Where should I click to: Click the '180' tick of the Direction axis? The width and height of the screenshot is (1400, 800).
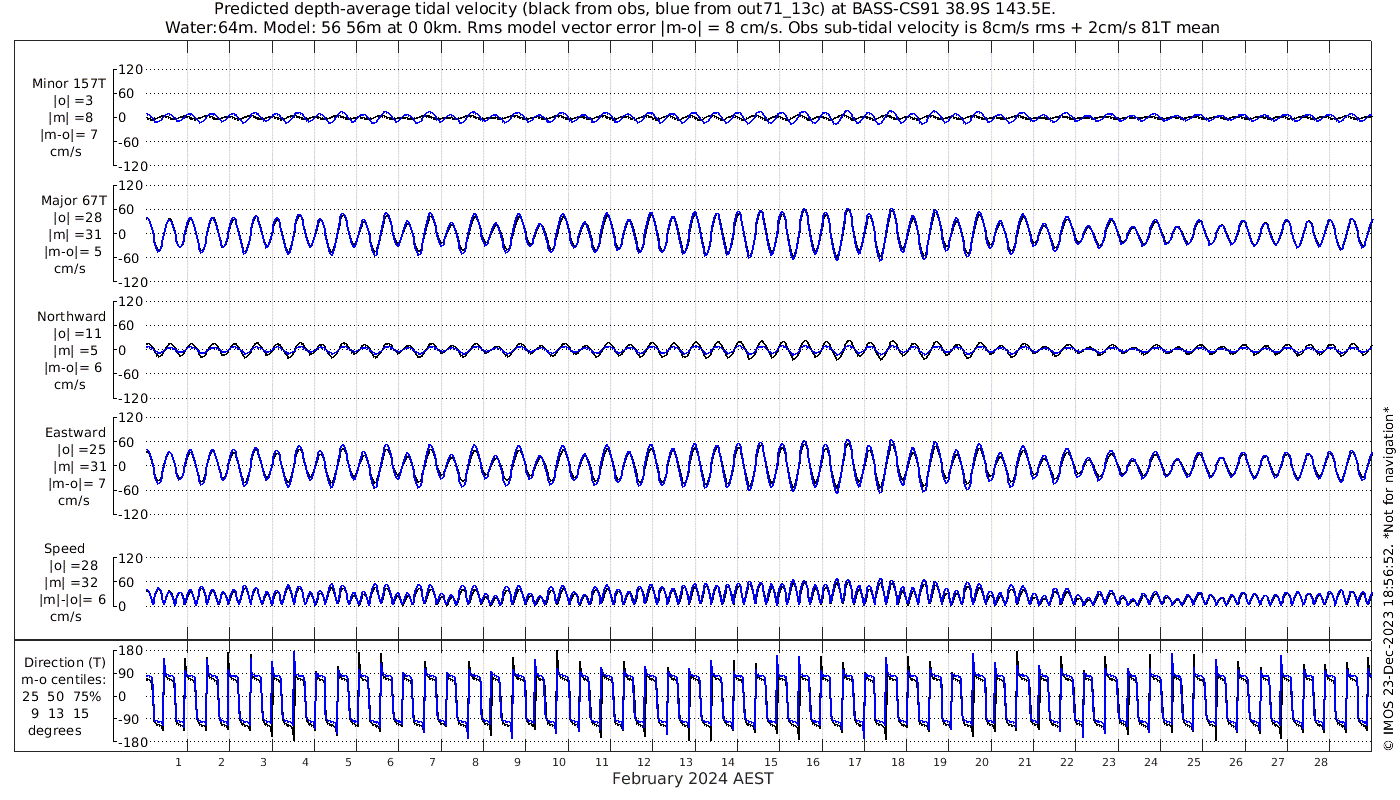[x=129, y=651]
